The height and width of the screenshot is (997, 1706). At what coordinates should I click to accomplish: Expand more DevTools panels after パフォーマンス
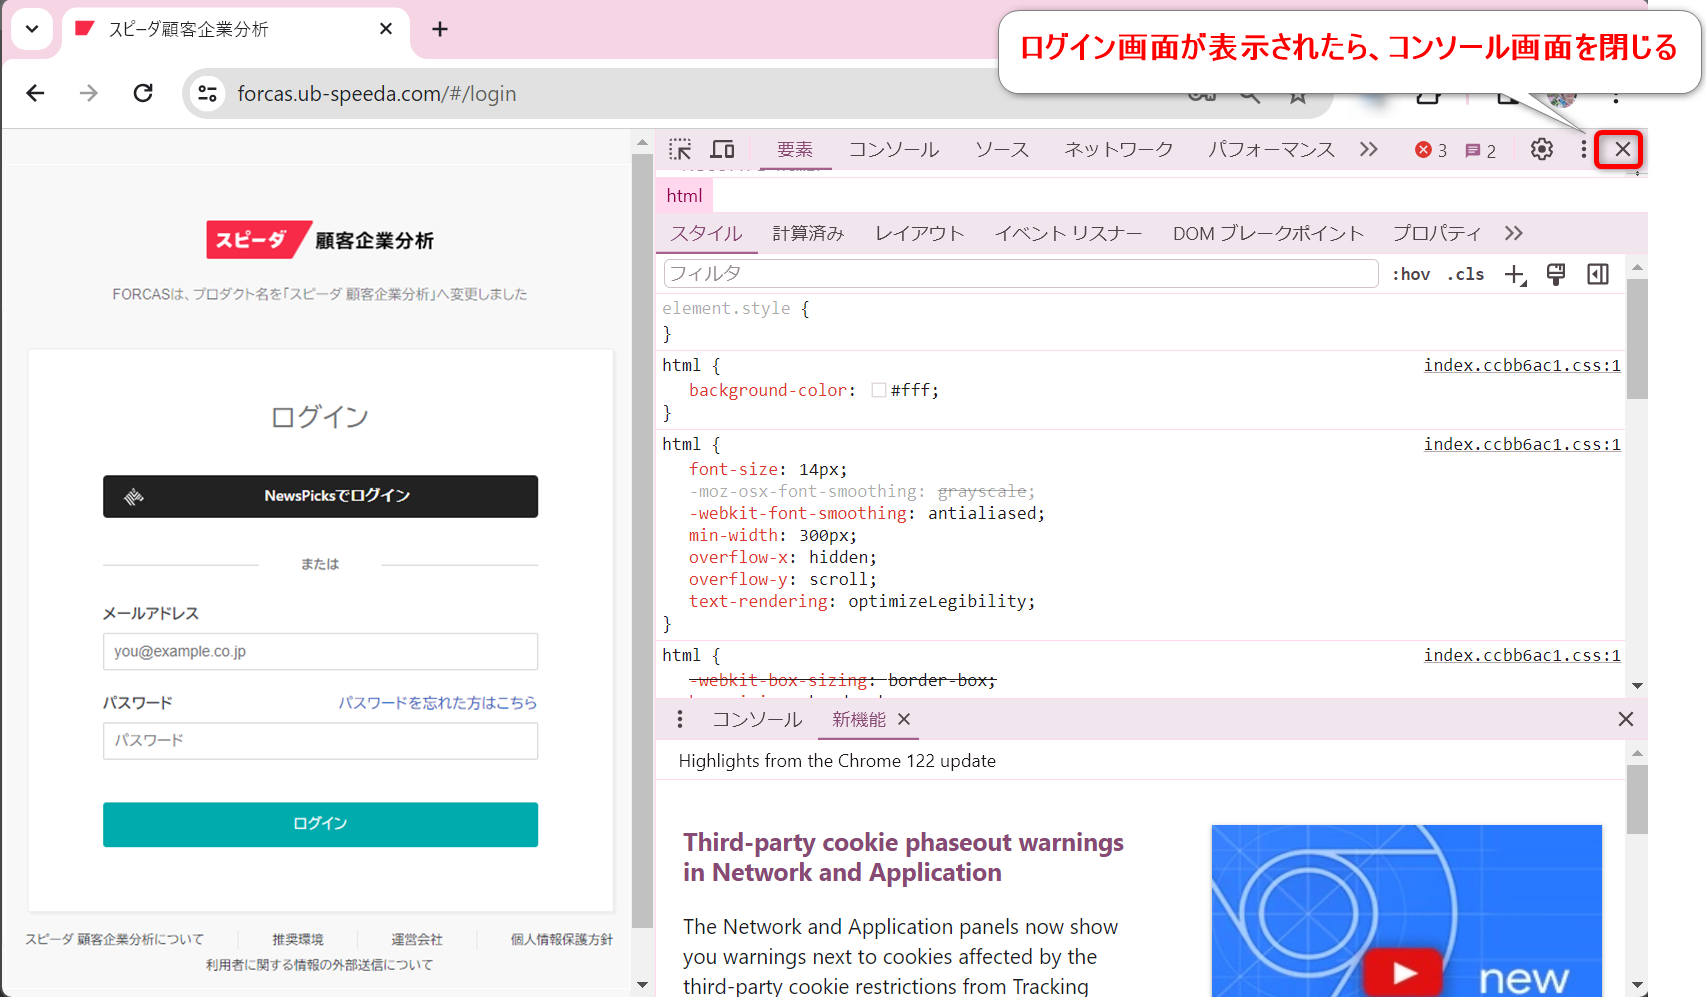point(1368,150)
